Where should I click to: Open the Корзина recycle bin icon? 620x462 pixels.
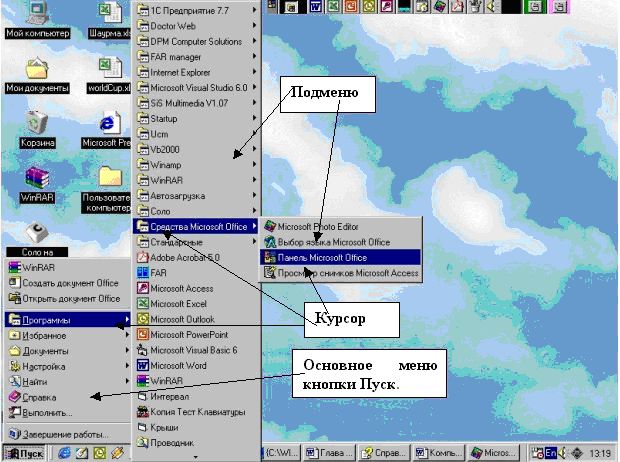pos(38,130)
